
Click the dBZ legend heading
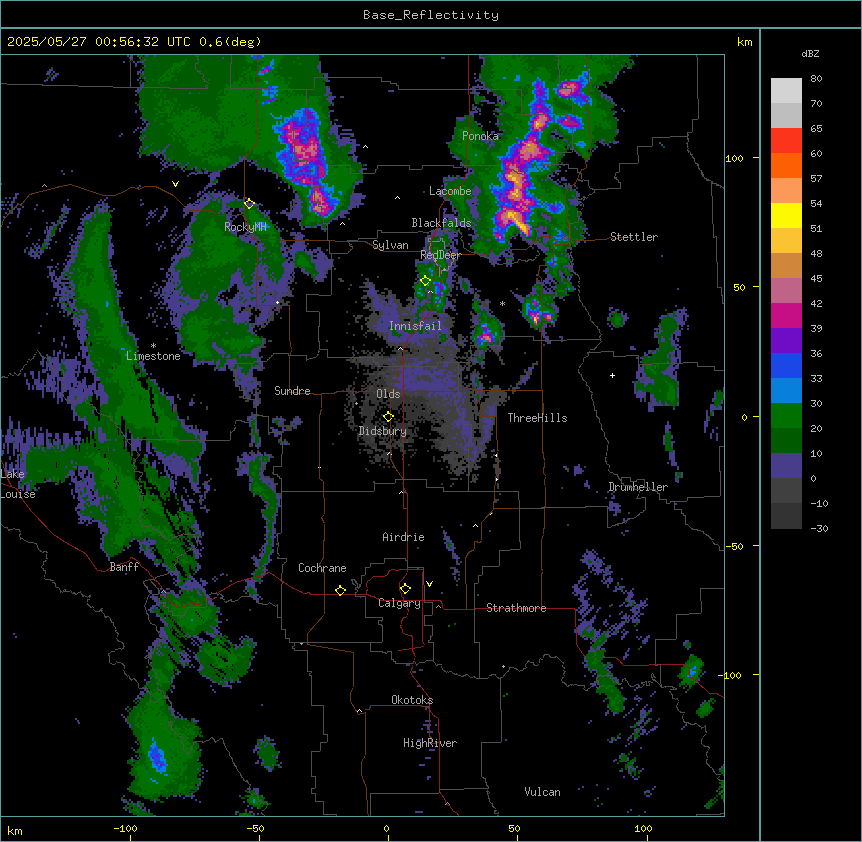(x=810, y=53)
